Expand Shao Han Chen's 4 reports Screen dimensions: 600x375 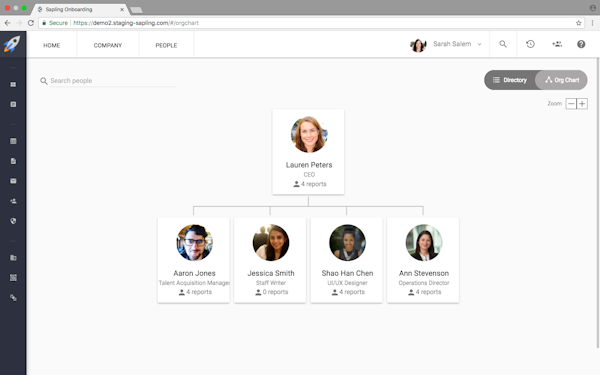pos(348,292)
